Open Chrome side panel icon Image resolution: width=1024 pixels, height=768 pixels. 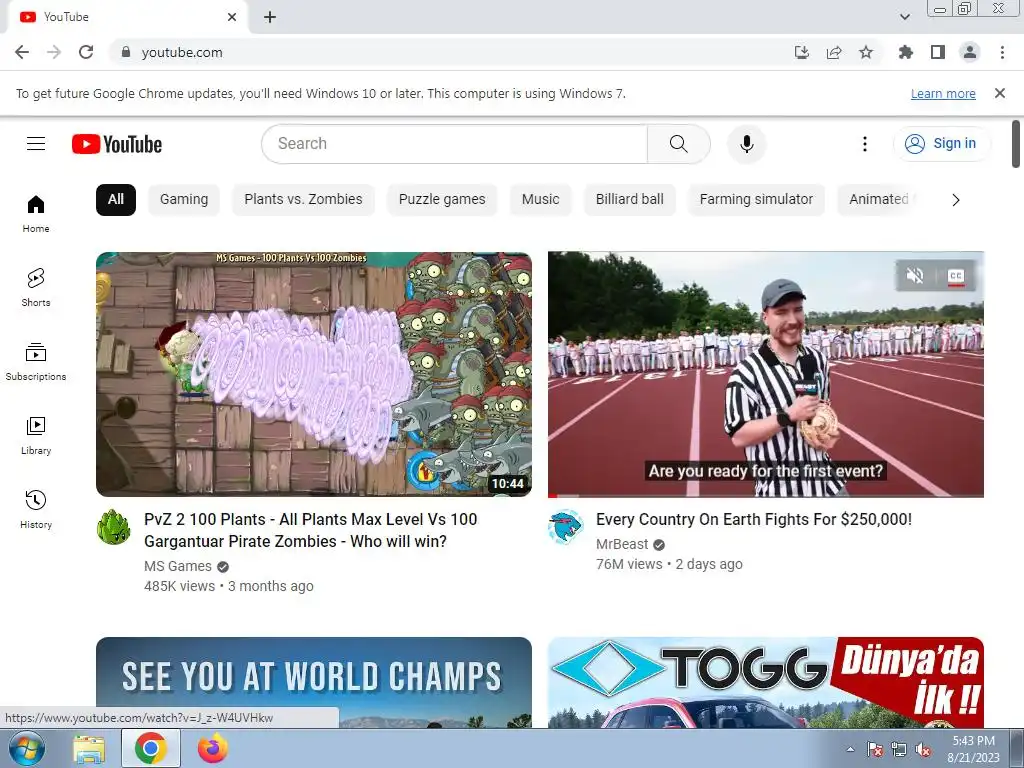[x=938, y=52]
